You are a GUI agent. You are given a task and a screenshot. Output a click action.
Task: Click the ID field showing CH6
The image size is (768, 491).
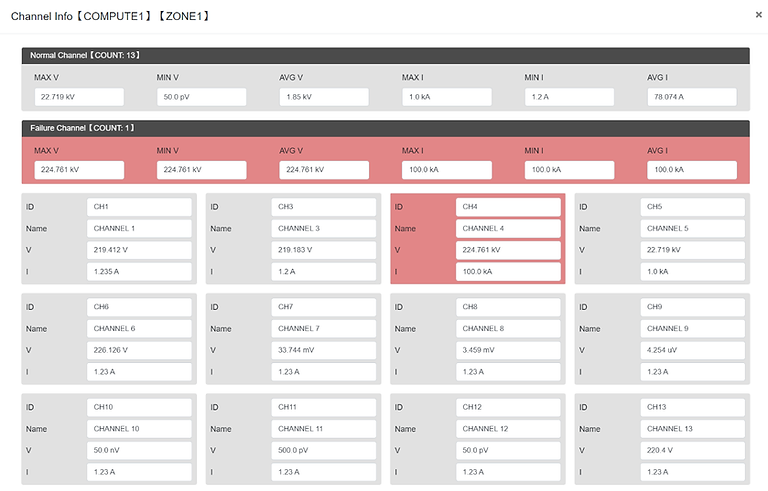[x=139, y=307]
